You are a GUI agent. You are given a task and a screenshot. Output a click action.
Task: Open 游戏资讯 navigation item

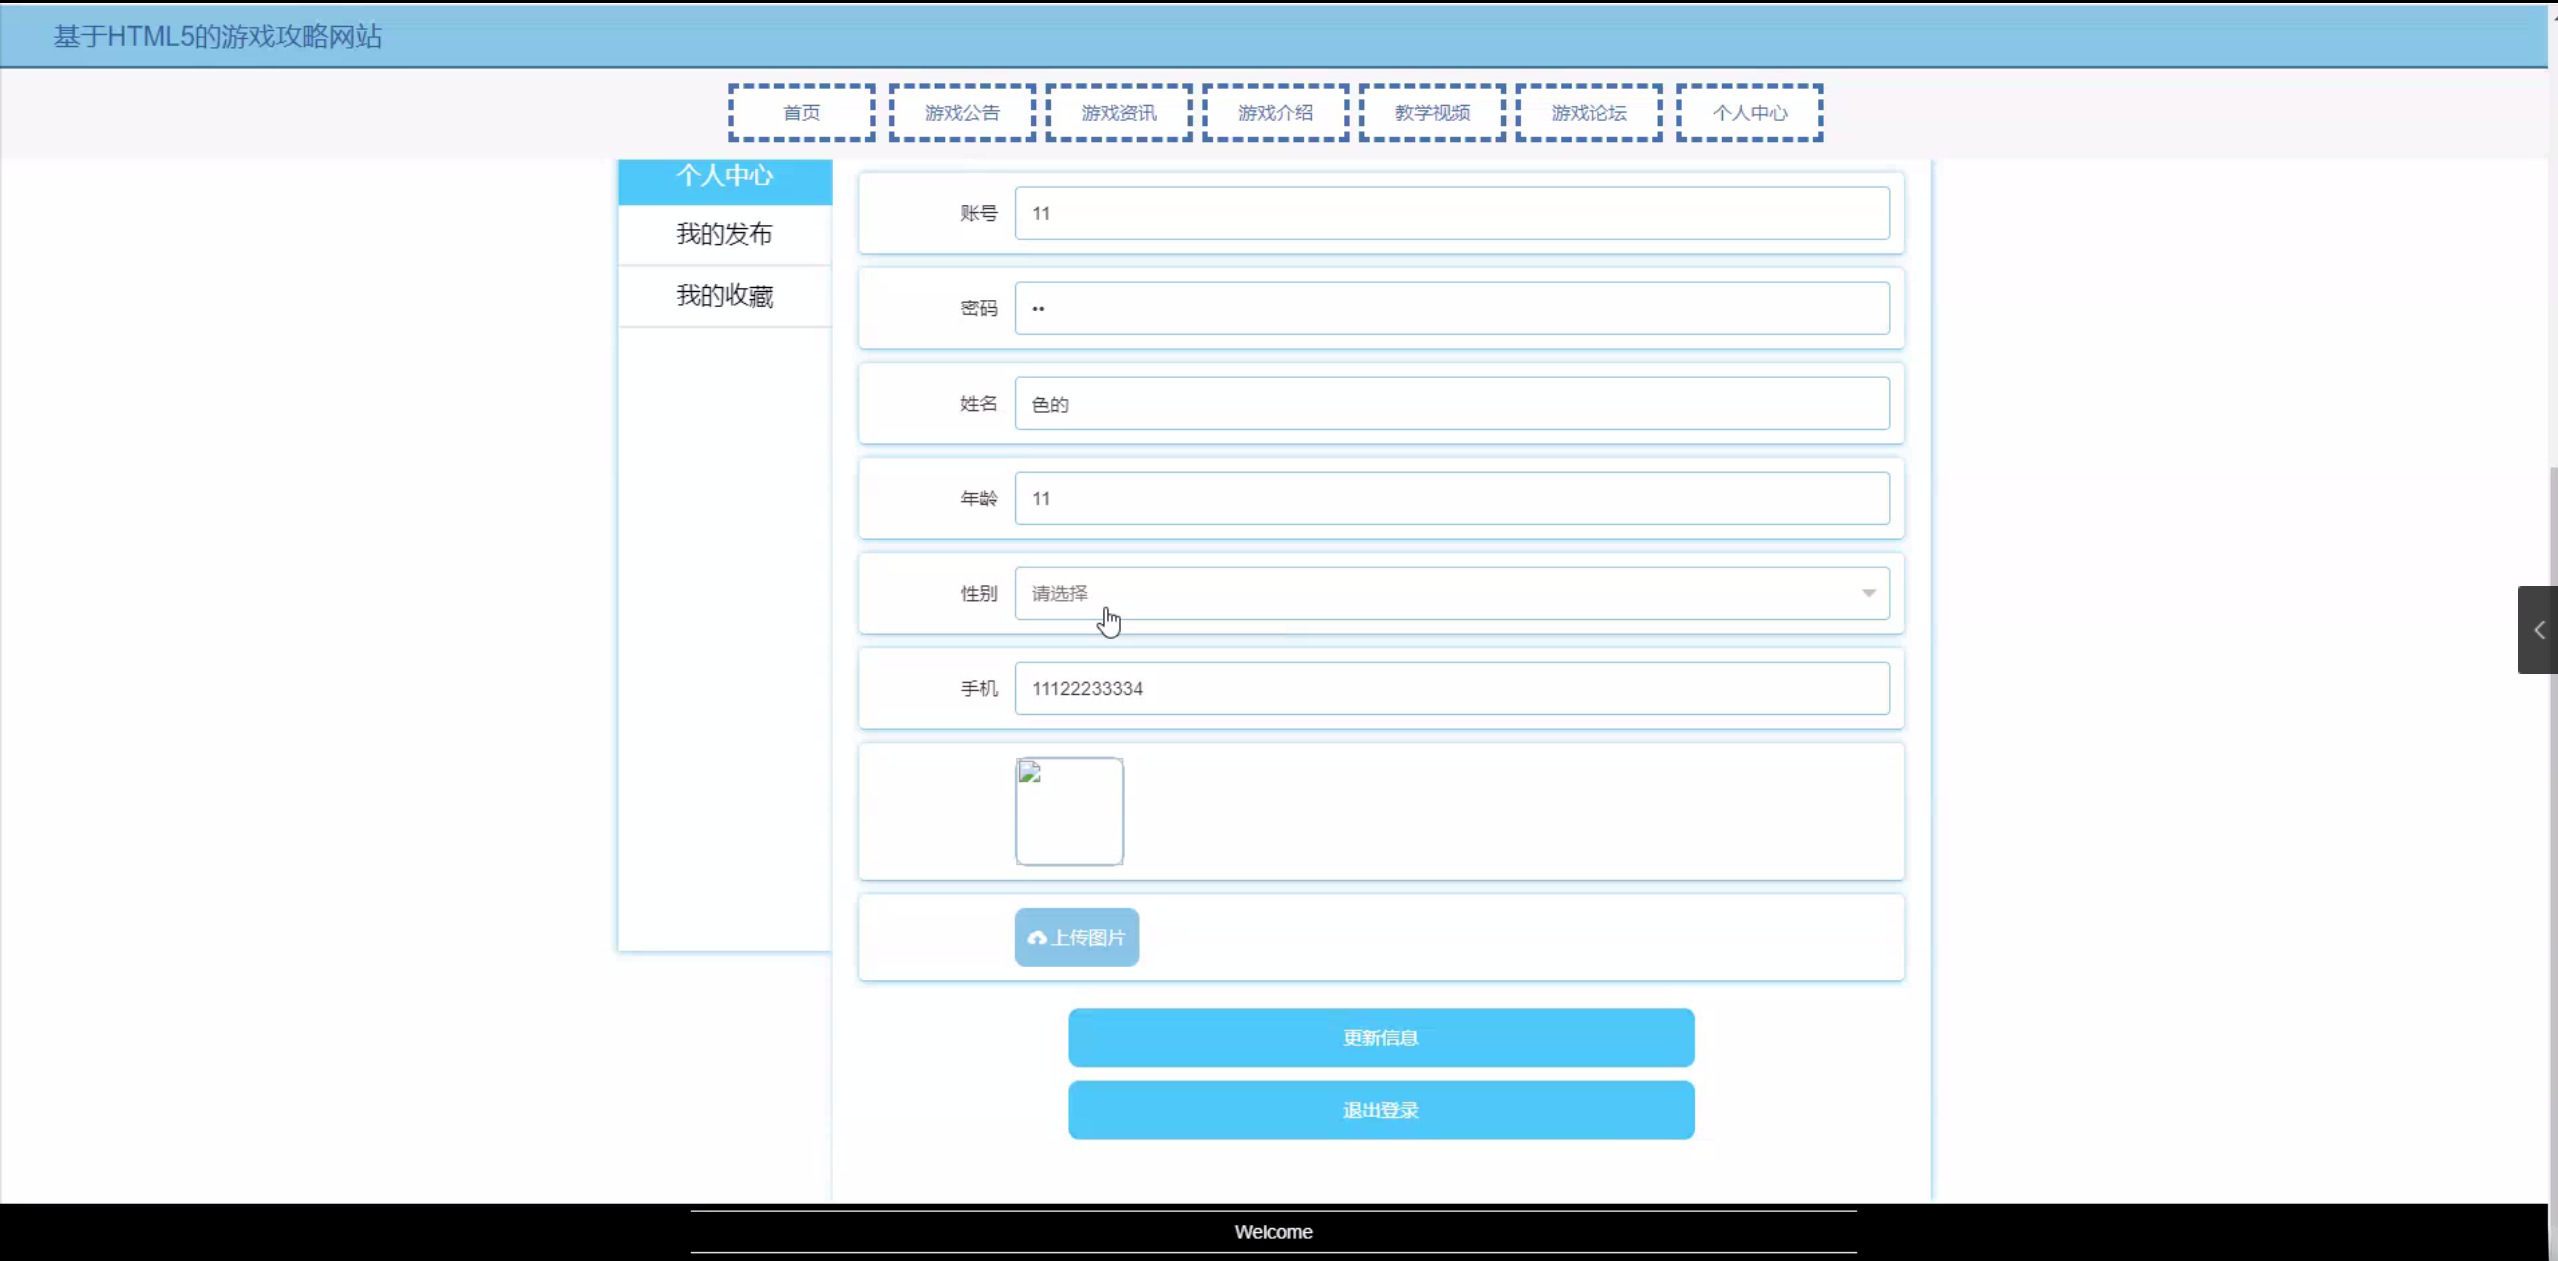point(1118,113)
